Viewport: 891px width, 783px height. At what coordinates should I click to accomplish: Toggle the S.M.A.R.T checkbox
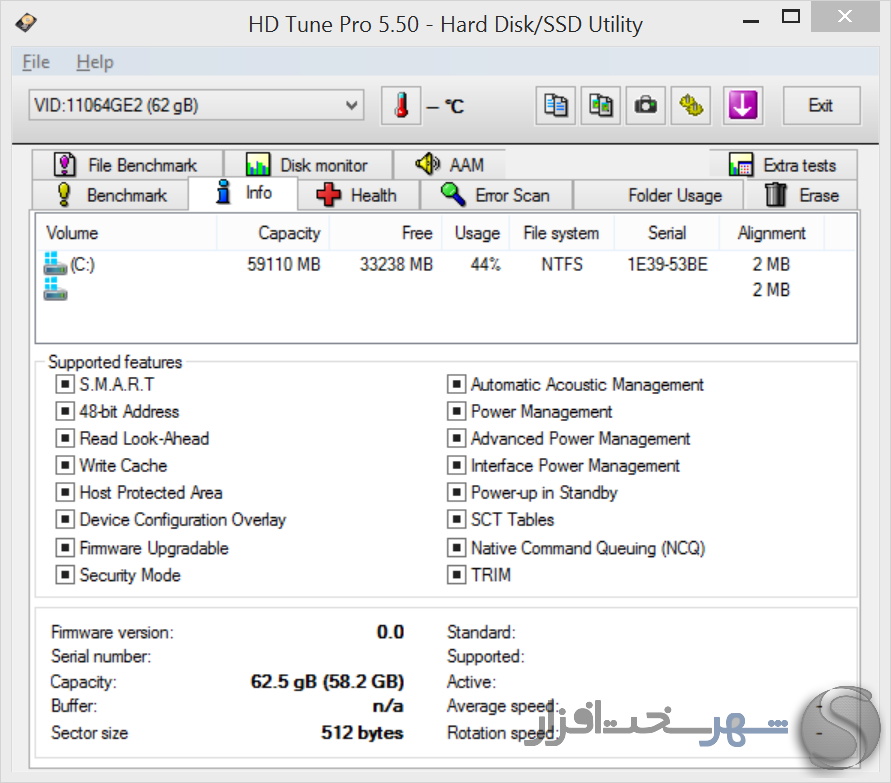tap(65, 384)
